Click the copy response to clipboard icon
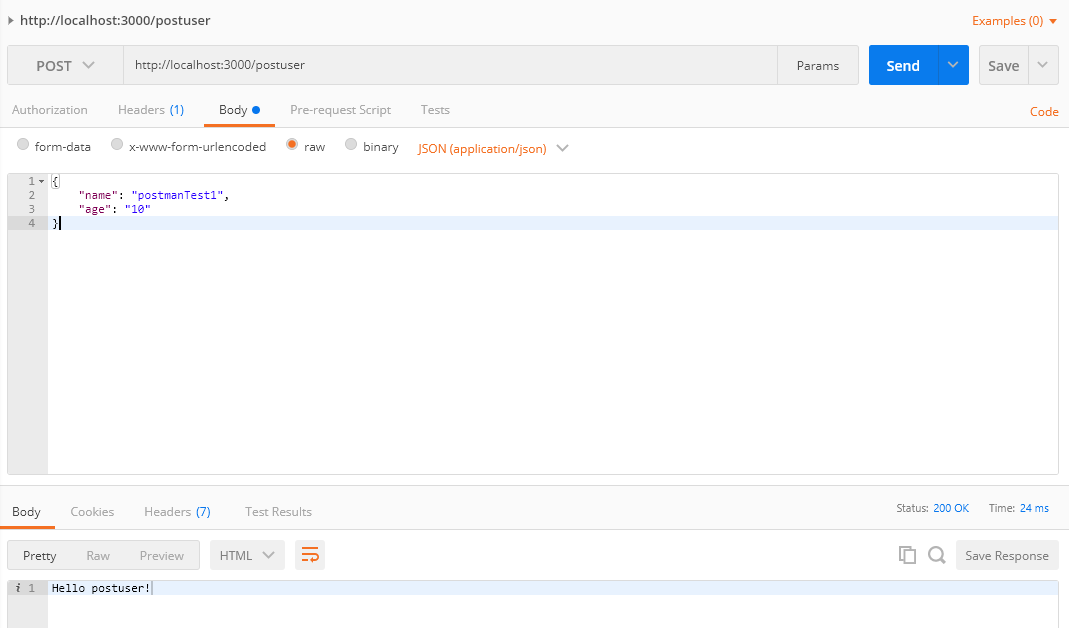The width and height of the screenshot is (1072, 628). point(907,555)
